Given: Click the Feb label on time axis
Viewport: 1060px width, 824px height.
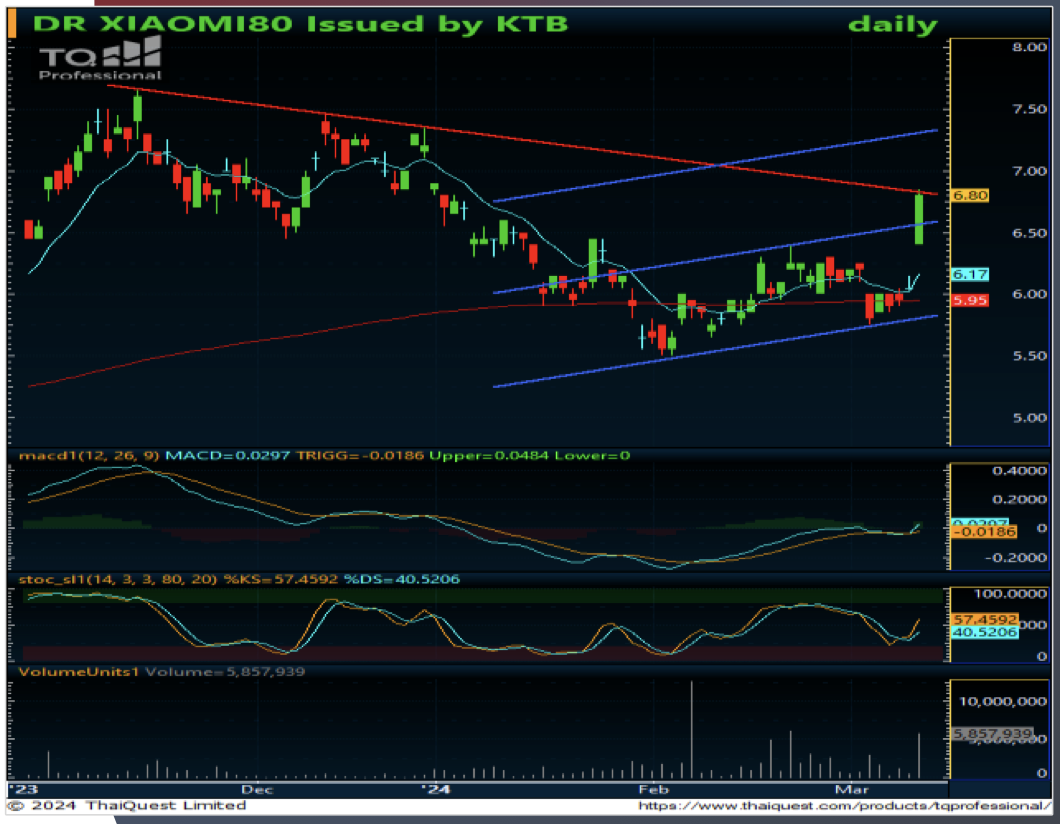Looking at the screenshot, I should (653, 790).
